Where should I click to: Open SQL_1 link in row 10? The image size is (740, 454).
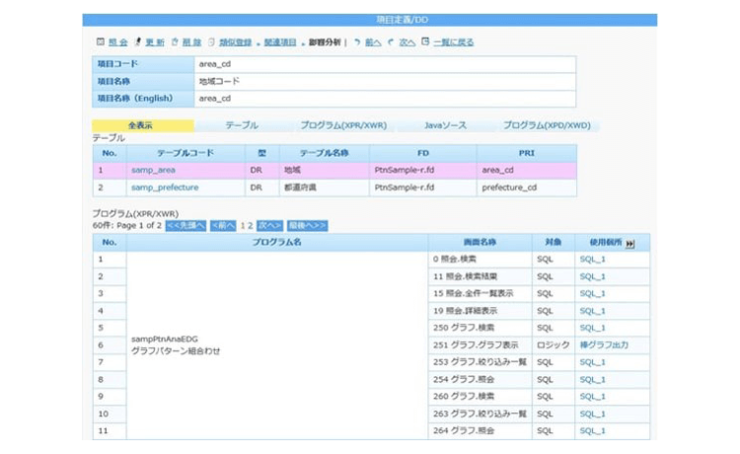point(592,414)
